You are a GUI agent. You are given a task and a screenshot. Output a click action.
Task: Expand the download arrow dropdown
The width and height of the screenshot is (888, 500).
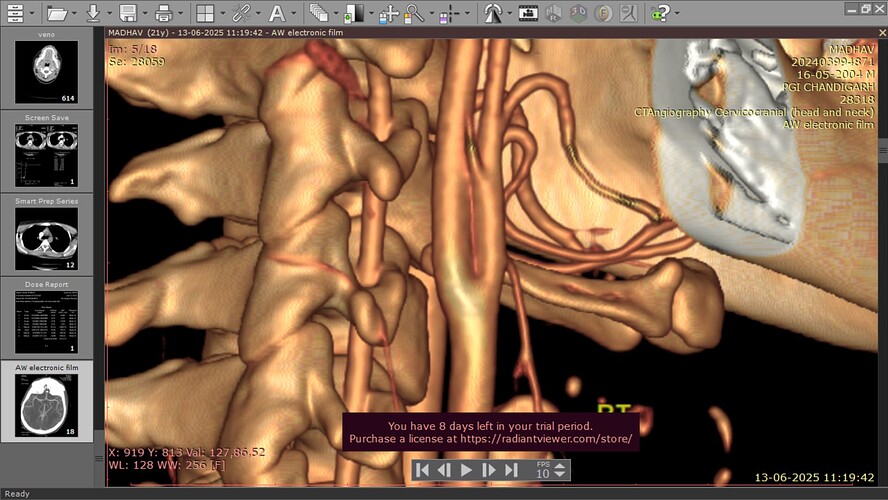pos(109,13)
